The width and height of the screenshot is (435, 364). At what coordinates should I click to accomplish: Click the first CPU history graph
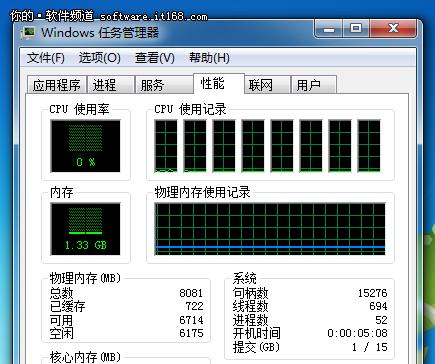tap(166, 146)
